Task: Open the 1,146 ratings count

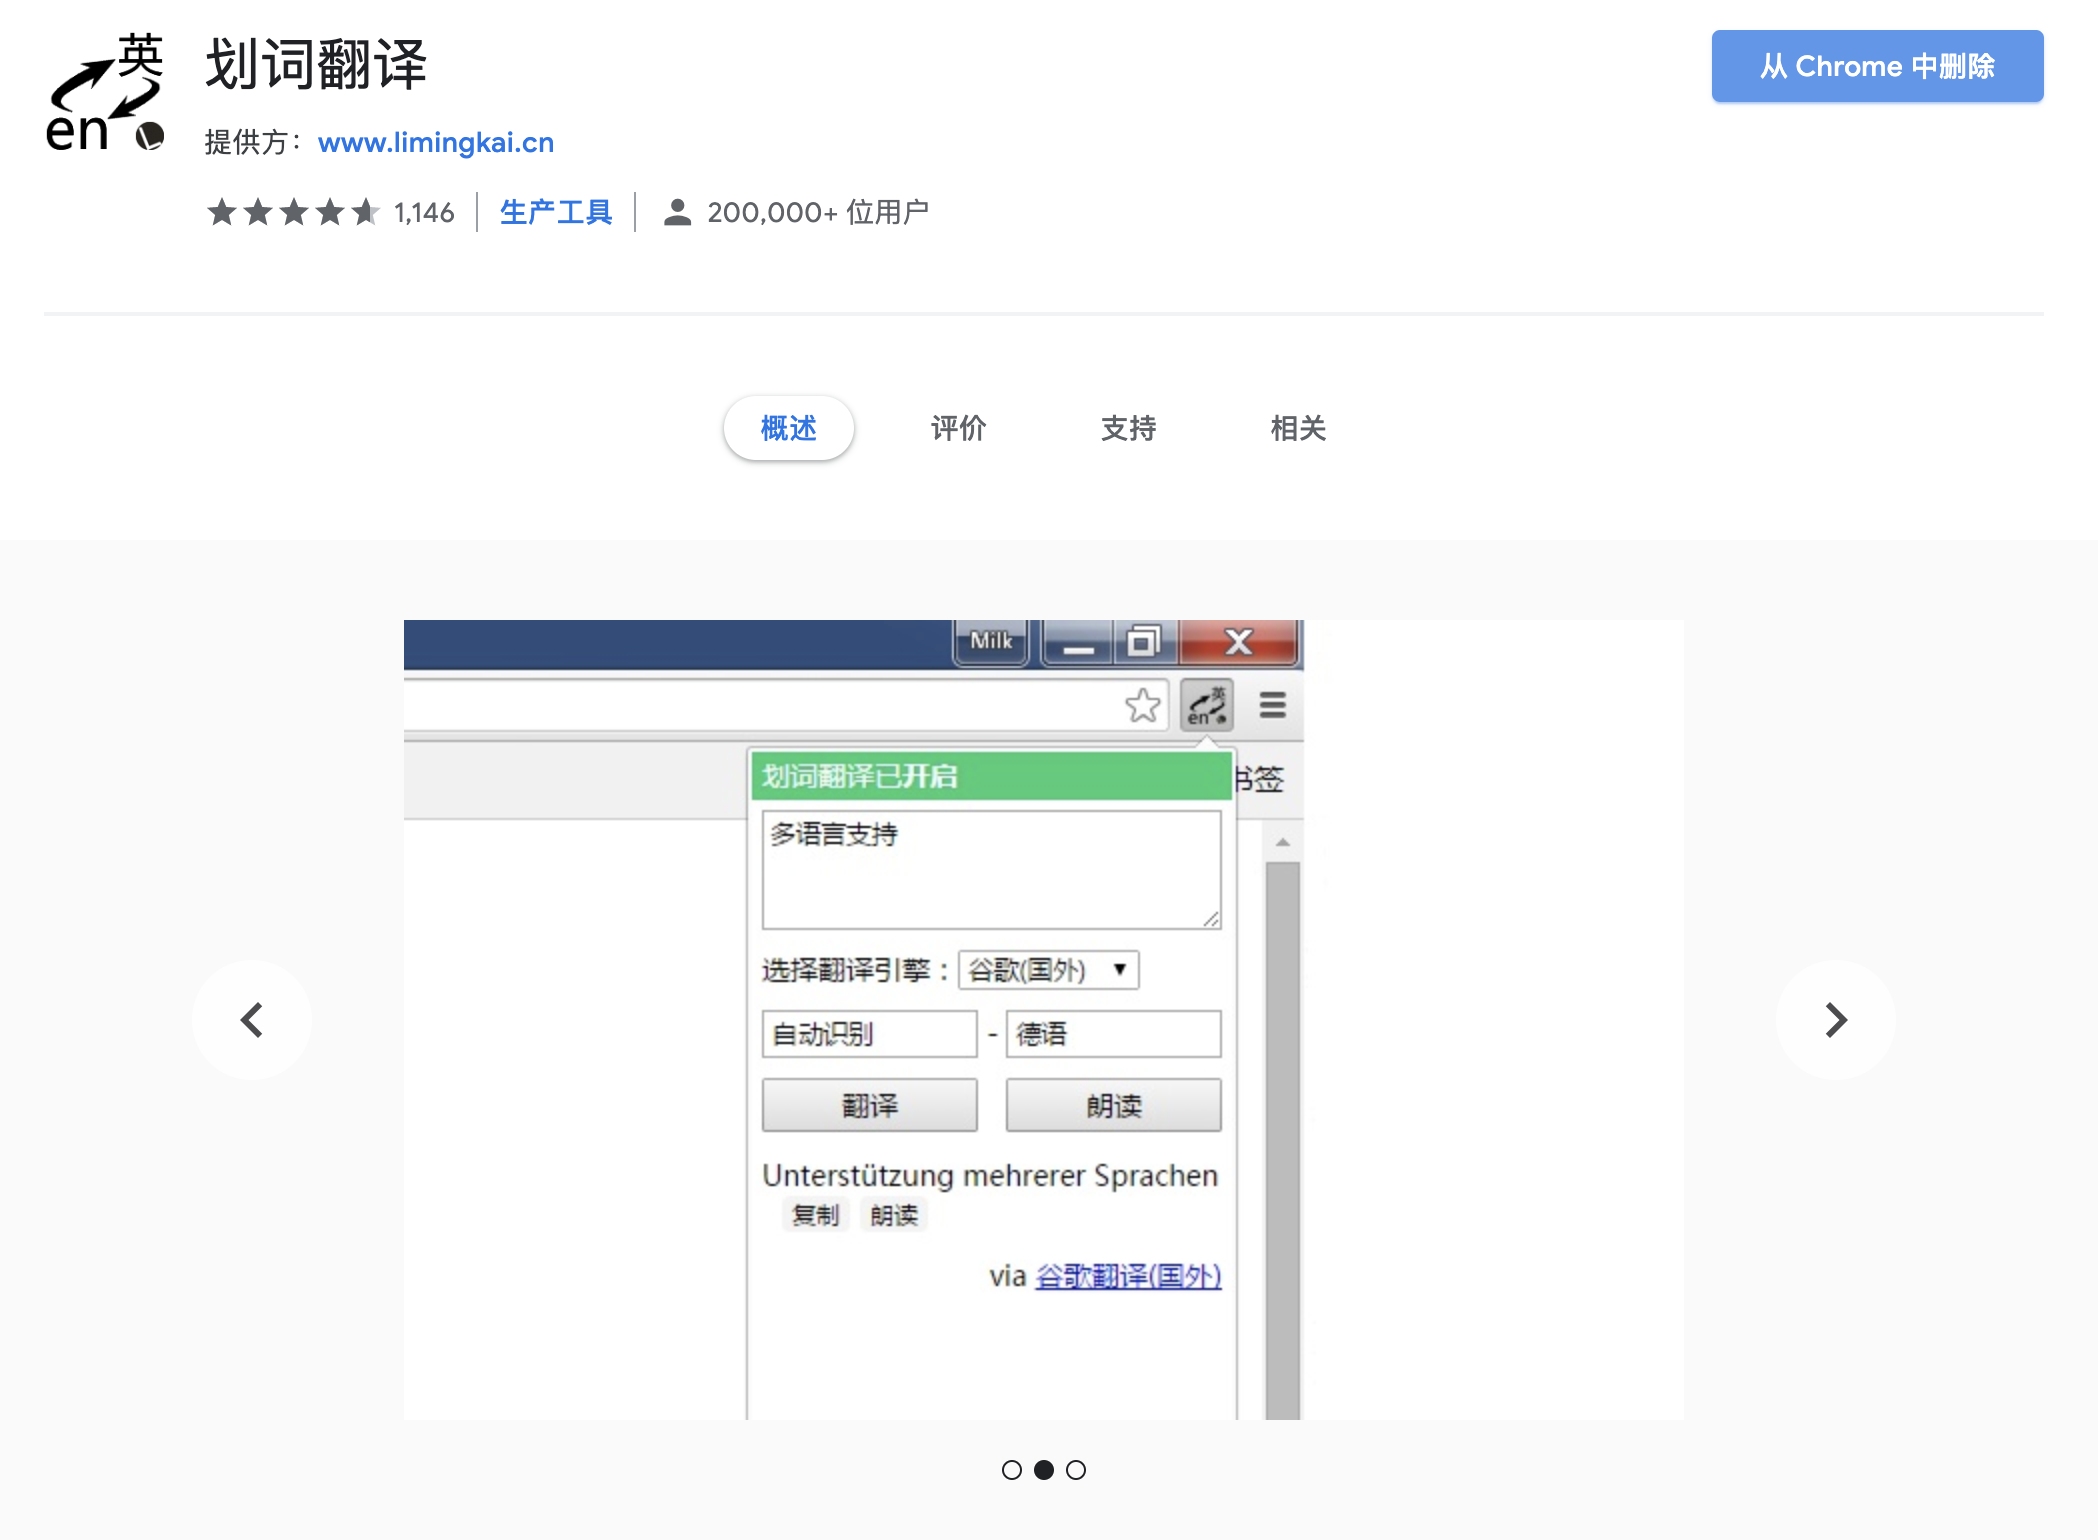Action: coord(424,212)
